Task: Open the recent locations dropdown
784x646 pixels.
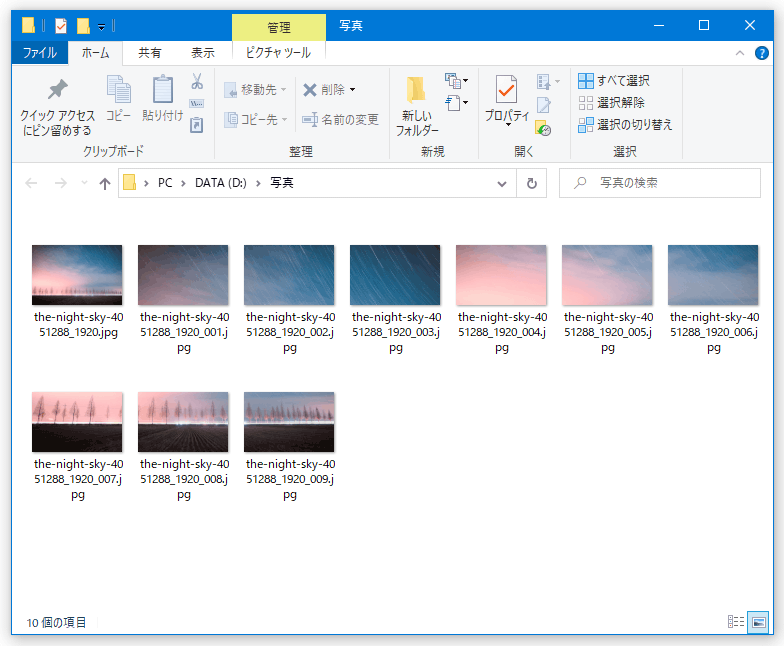Action: pyautogui.click(x=84, y=183)
